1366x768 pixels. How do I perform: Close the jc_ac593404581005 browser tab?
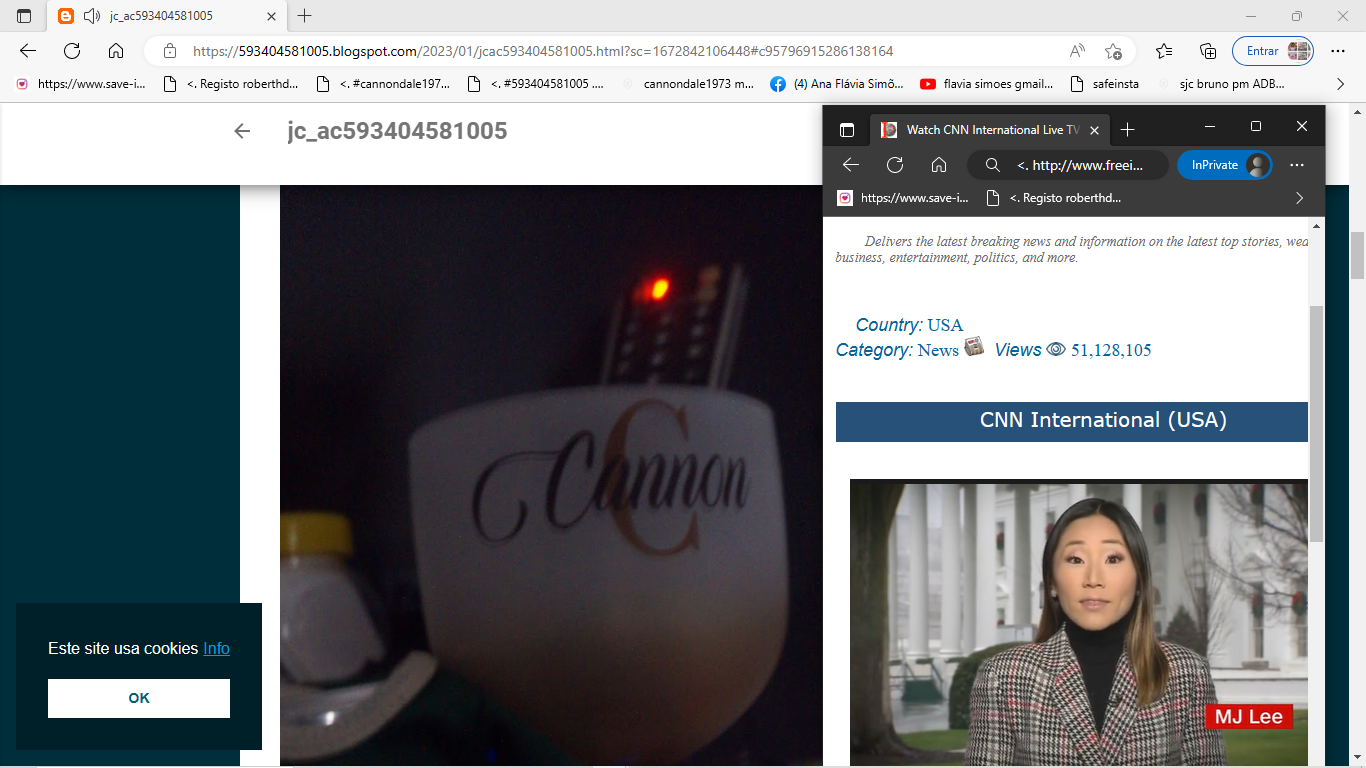click(x=270, y=16)
